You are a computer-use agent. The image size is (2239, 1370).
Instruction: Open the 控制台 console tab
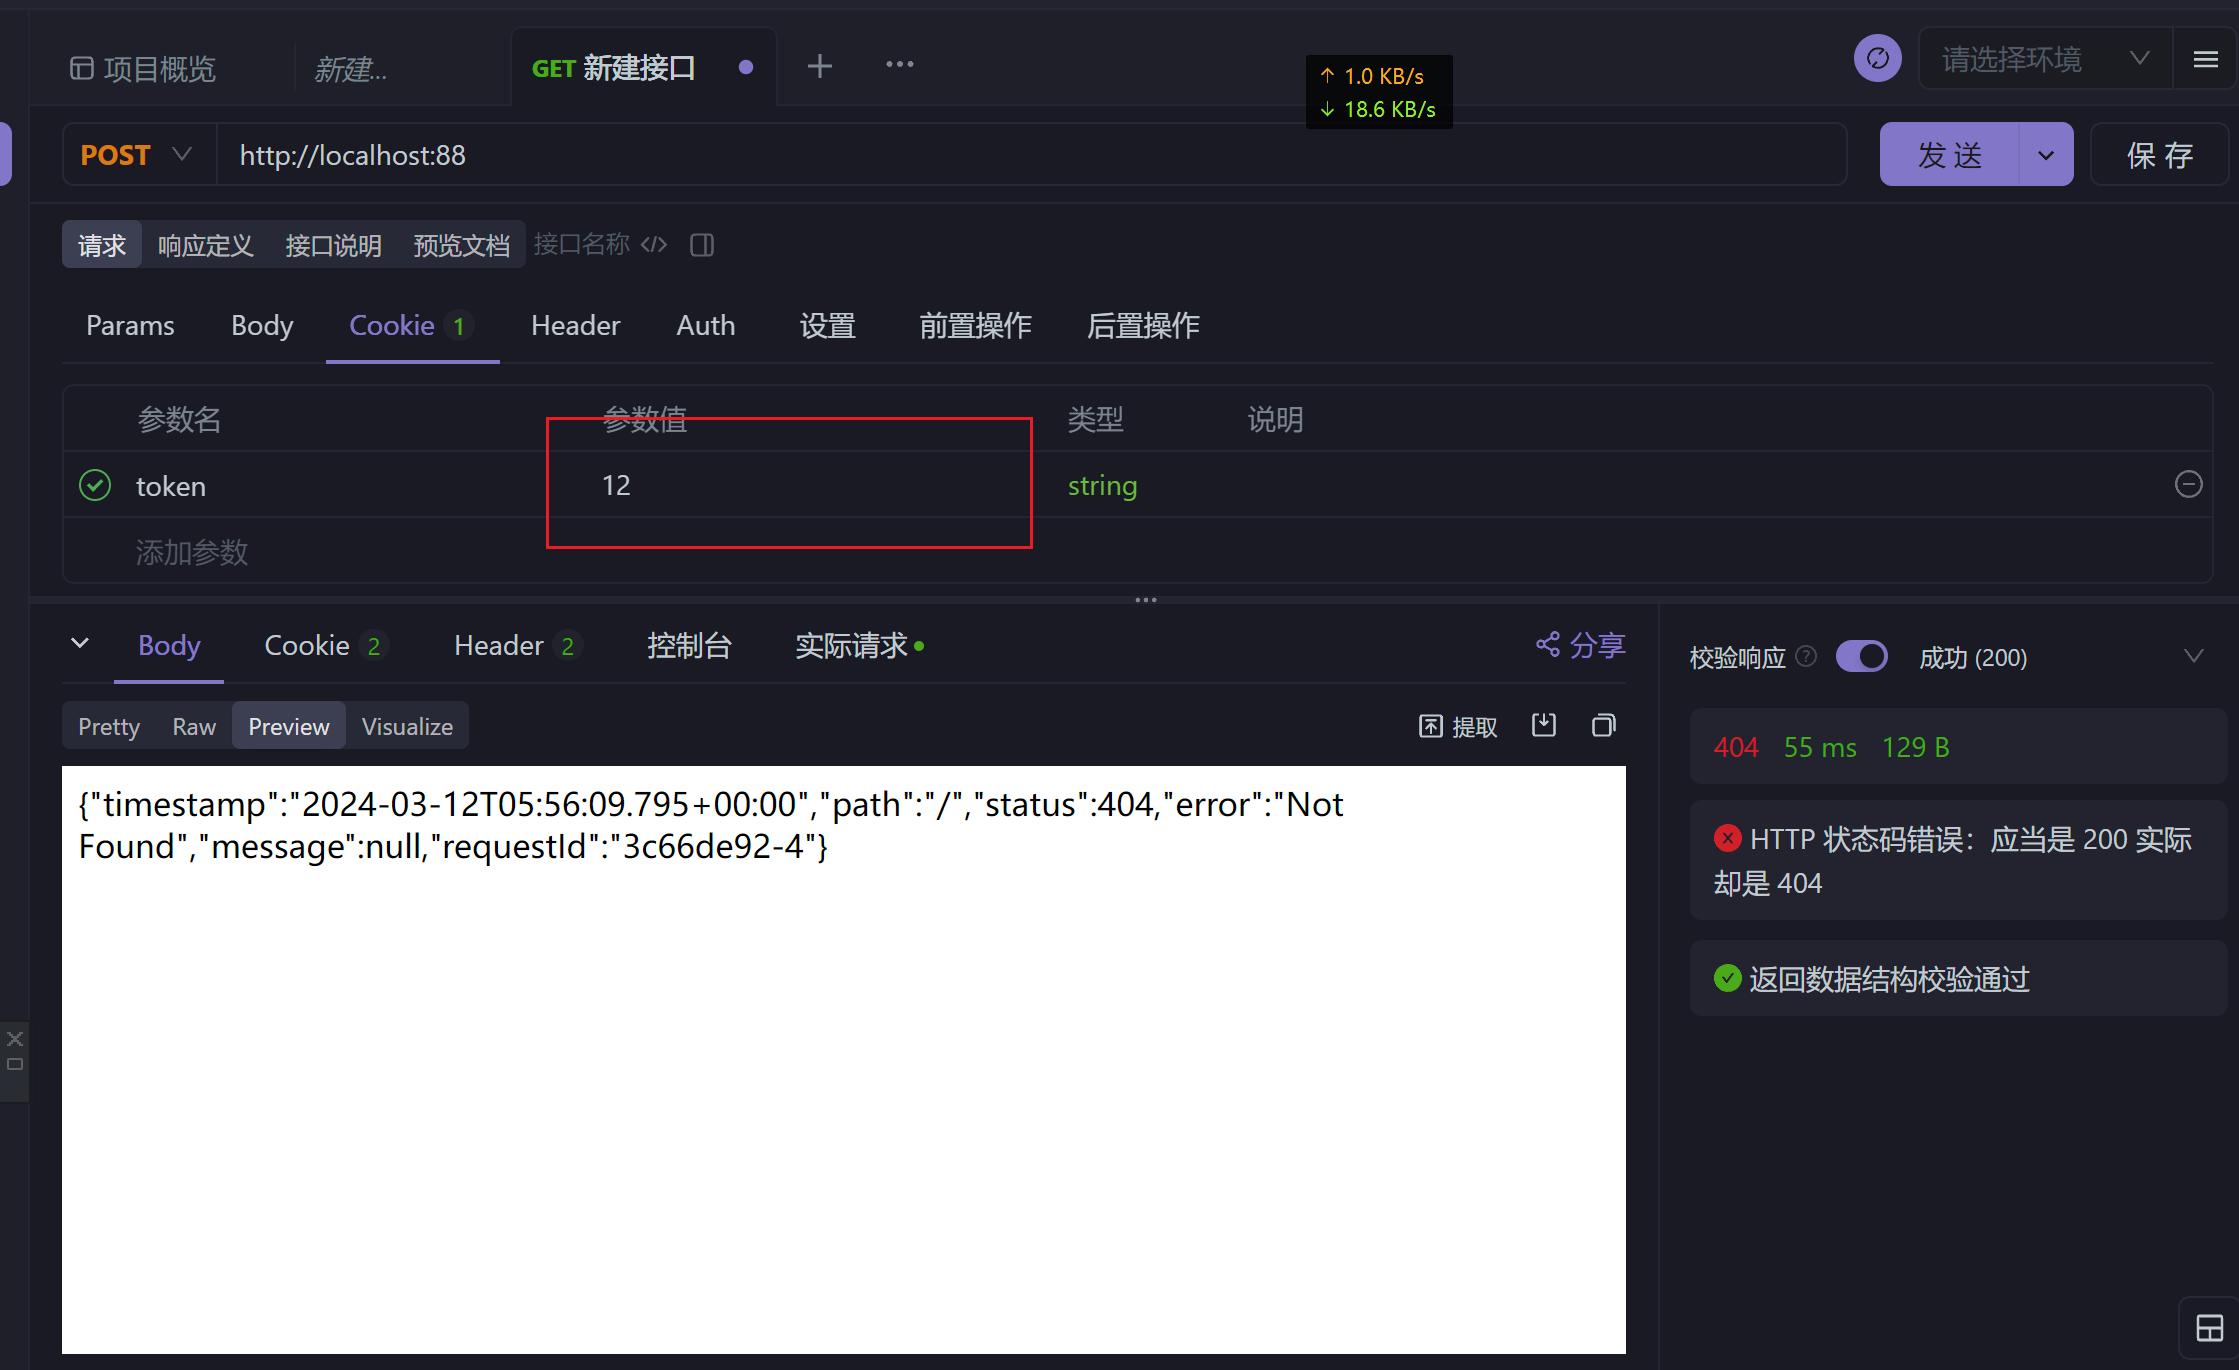(688, 646)
